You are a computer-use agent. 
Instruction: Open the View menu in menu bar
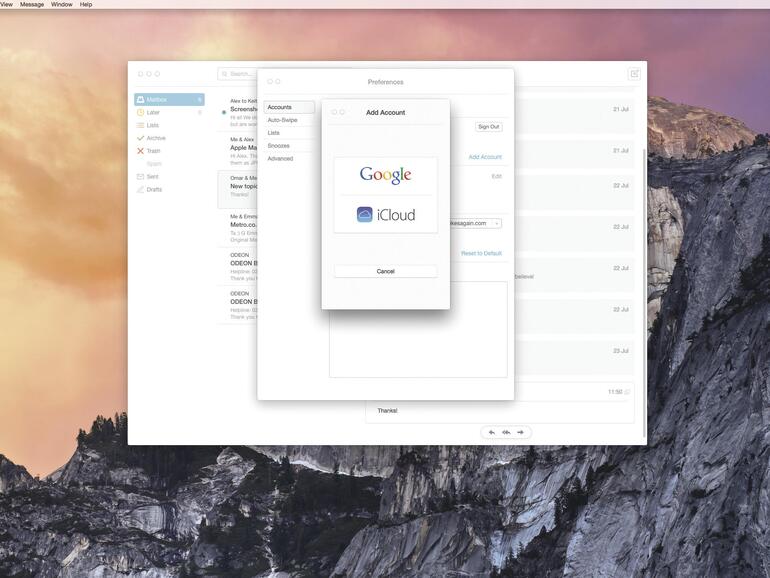point(6,4)
